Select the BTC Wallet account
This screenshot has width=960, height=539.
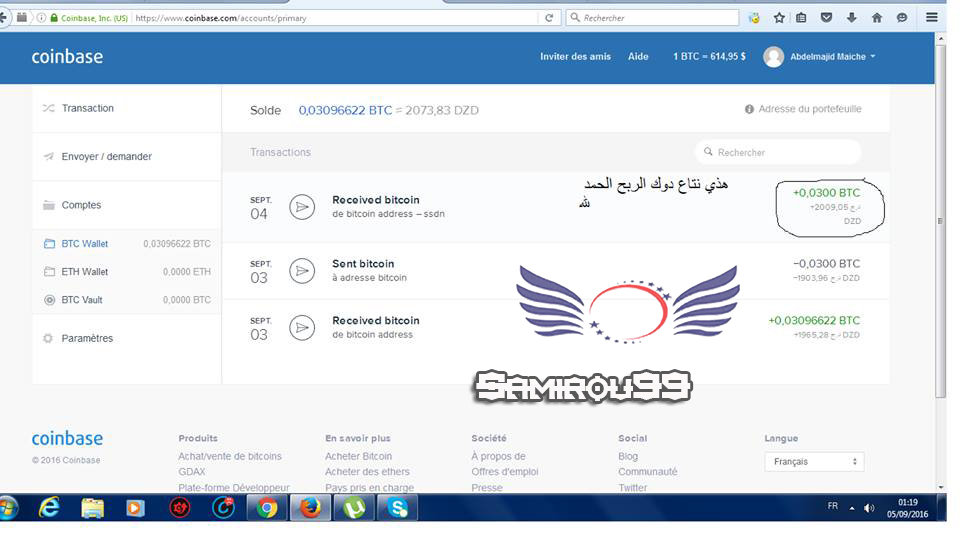[126, 244]
